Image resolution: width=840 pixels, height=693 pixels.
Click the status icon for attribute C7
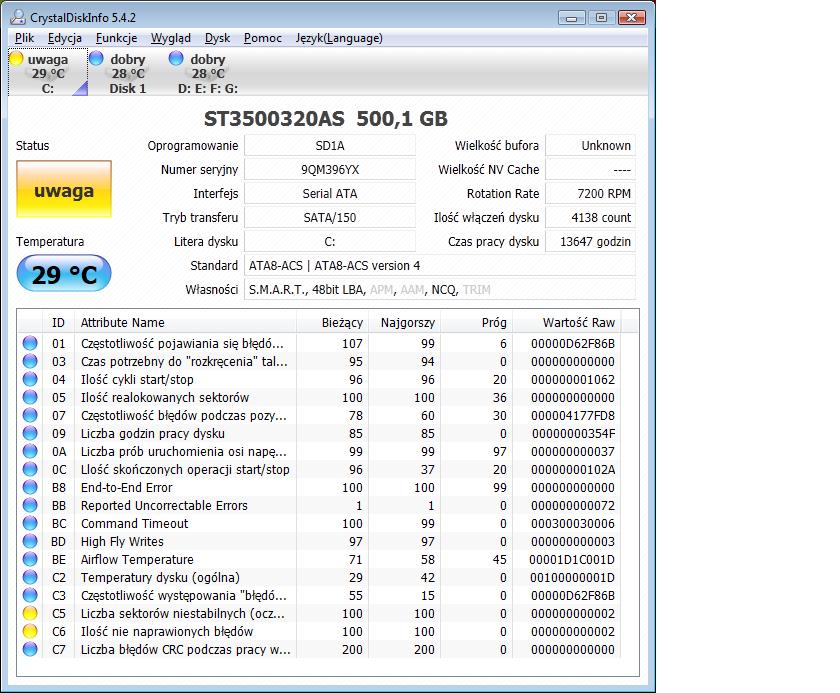30,649
